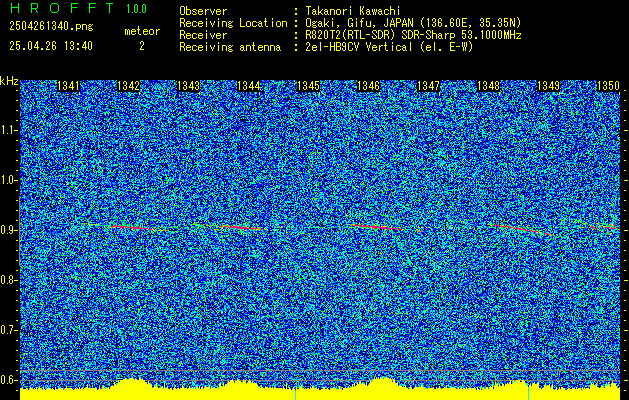Click the 1346 time marker
The width and height of the screenshot is (629, 400).
pyautogui.click(x=368, y=86)
